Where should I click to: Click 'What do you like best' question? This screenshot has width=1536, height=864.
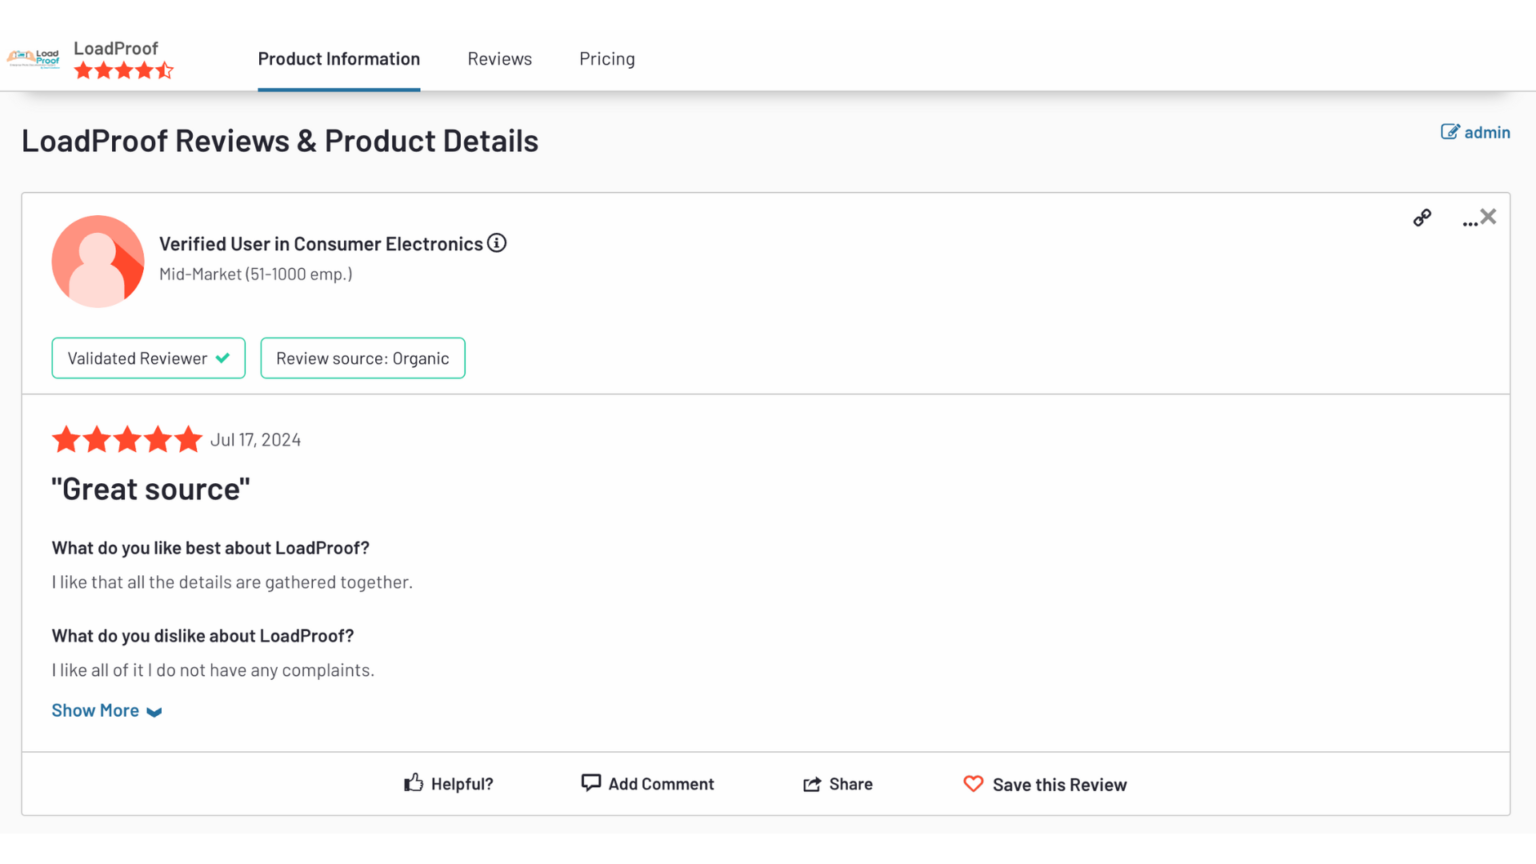tap(211, 548)
